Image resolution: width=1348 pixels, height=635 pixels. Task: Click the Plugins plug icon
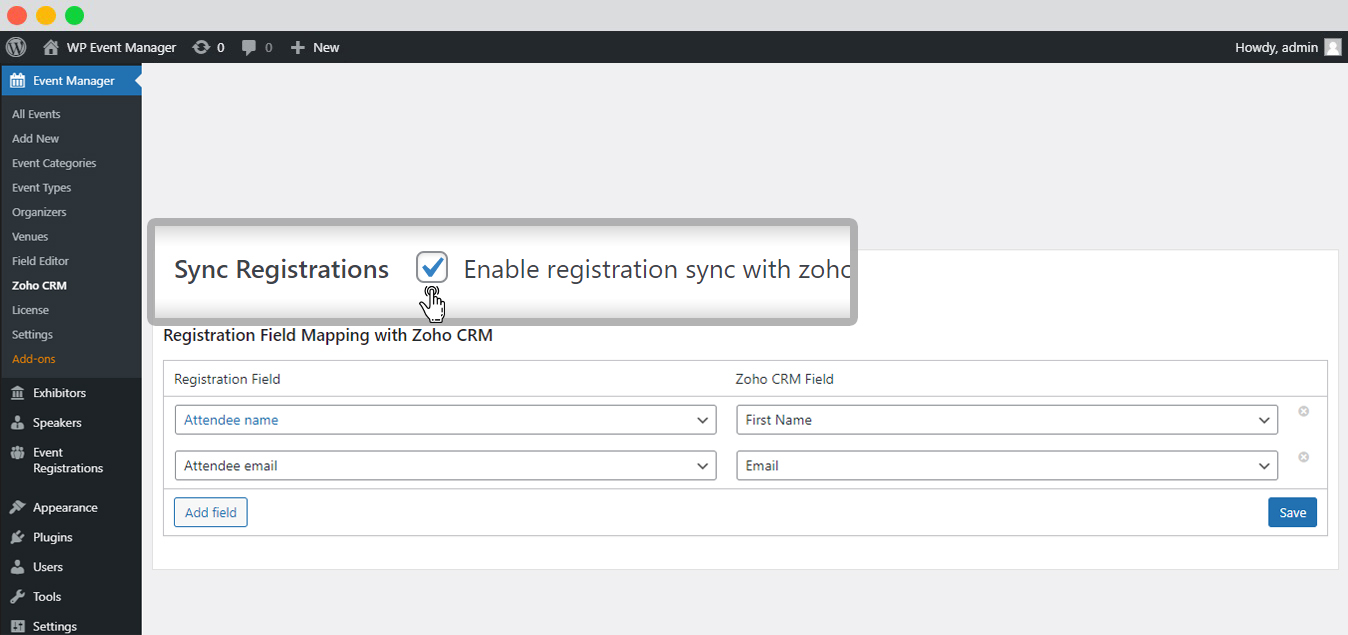[x=18, y=537]
